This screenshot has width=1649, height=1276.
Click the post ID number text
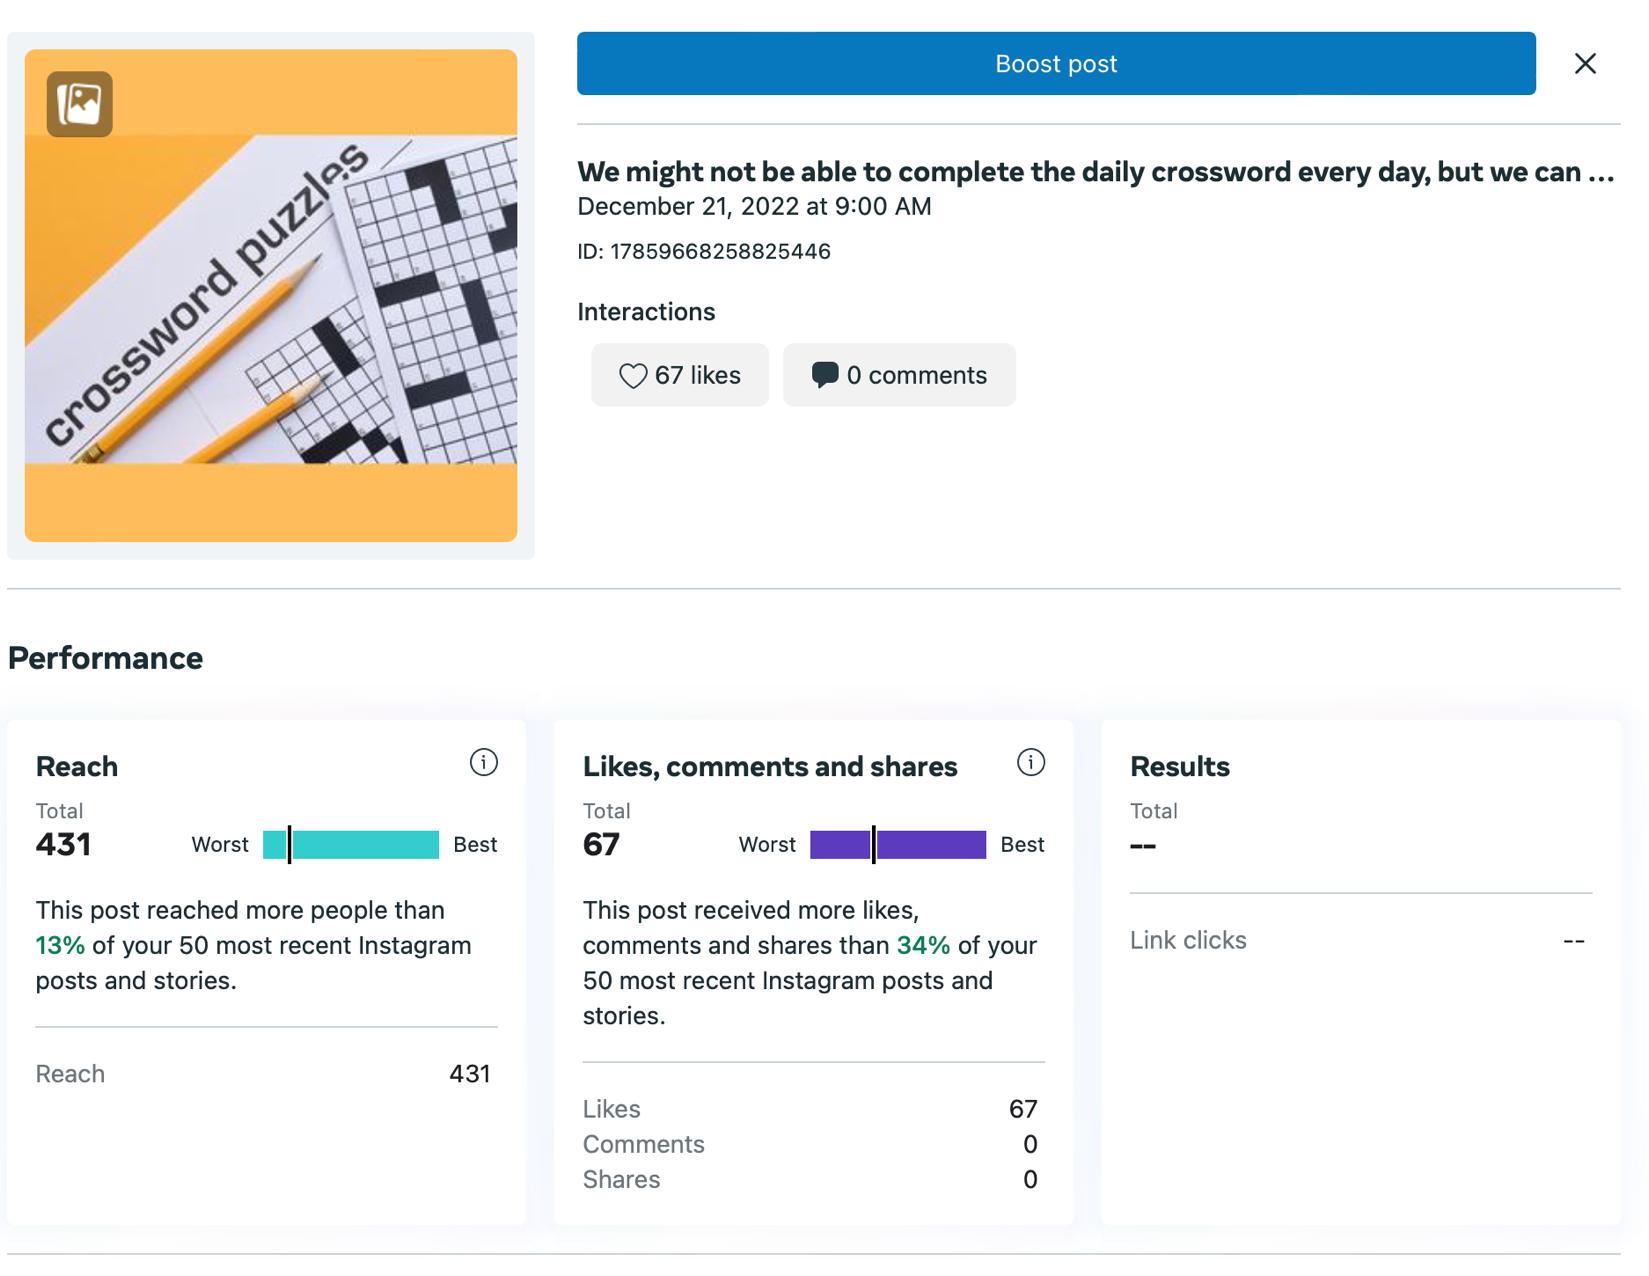coord(720,252)
